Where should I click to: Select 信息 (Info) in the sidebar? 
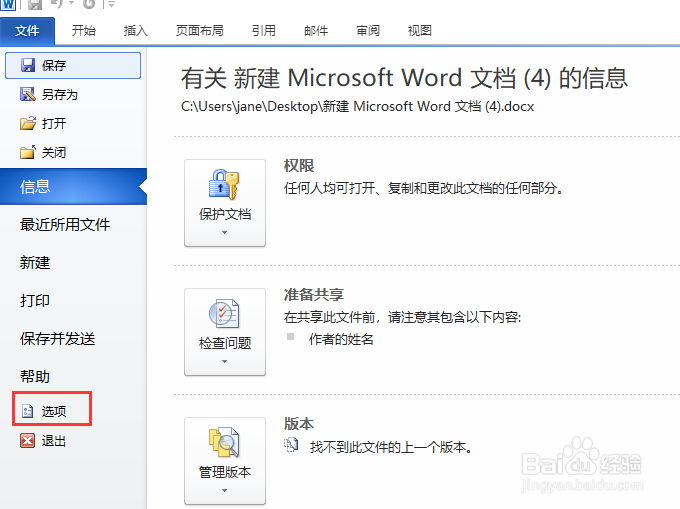point(73,186)
